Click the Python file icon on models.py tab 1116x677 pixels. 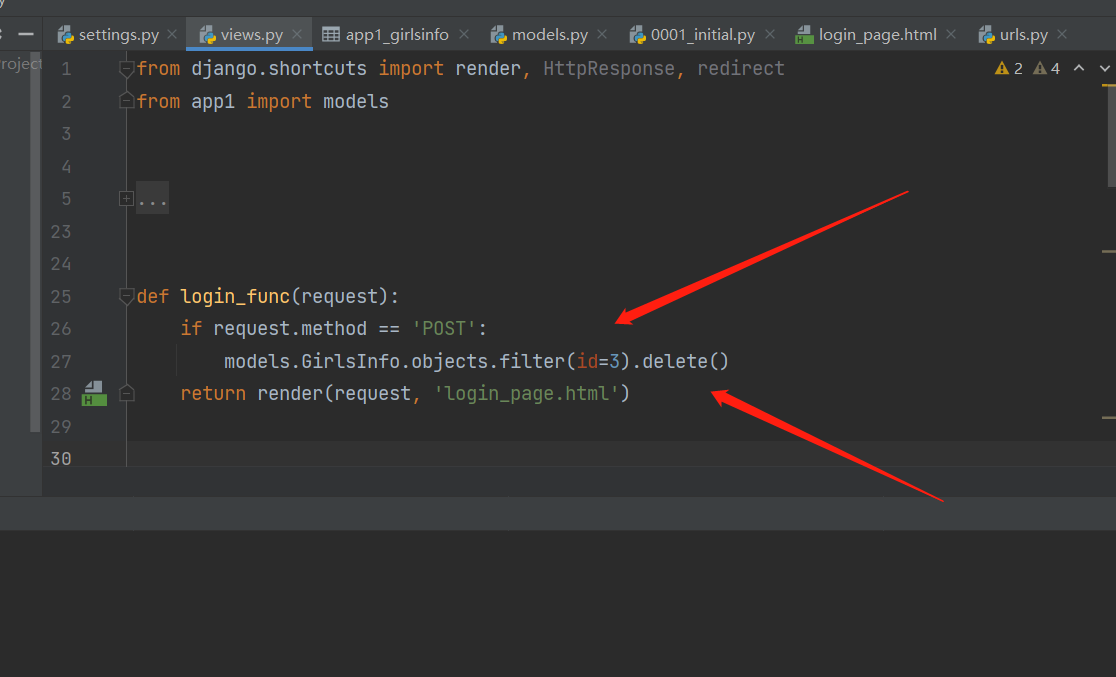point(499,34)
